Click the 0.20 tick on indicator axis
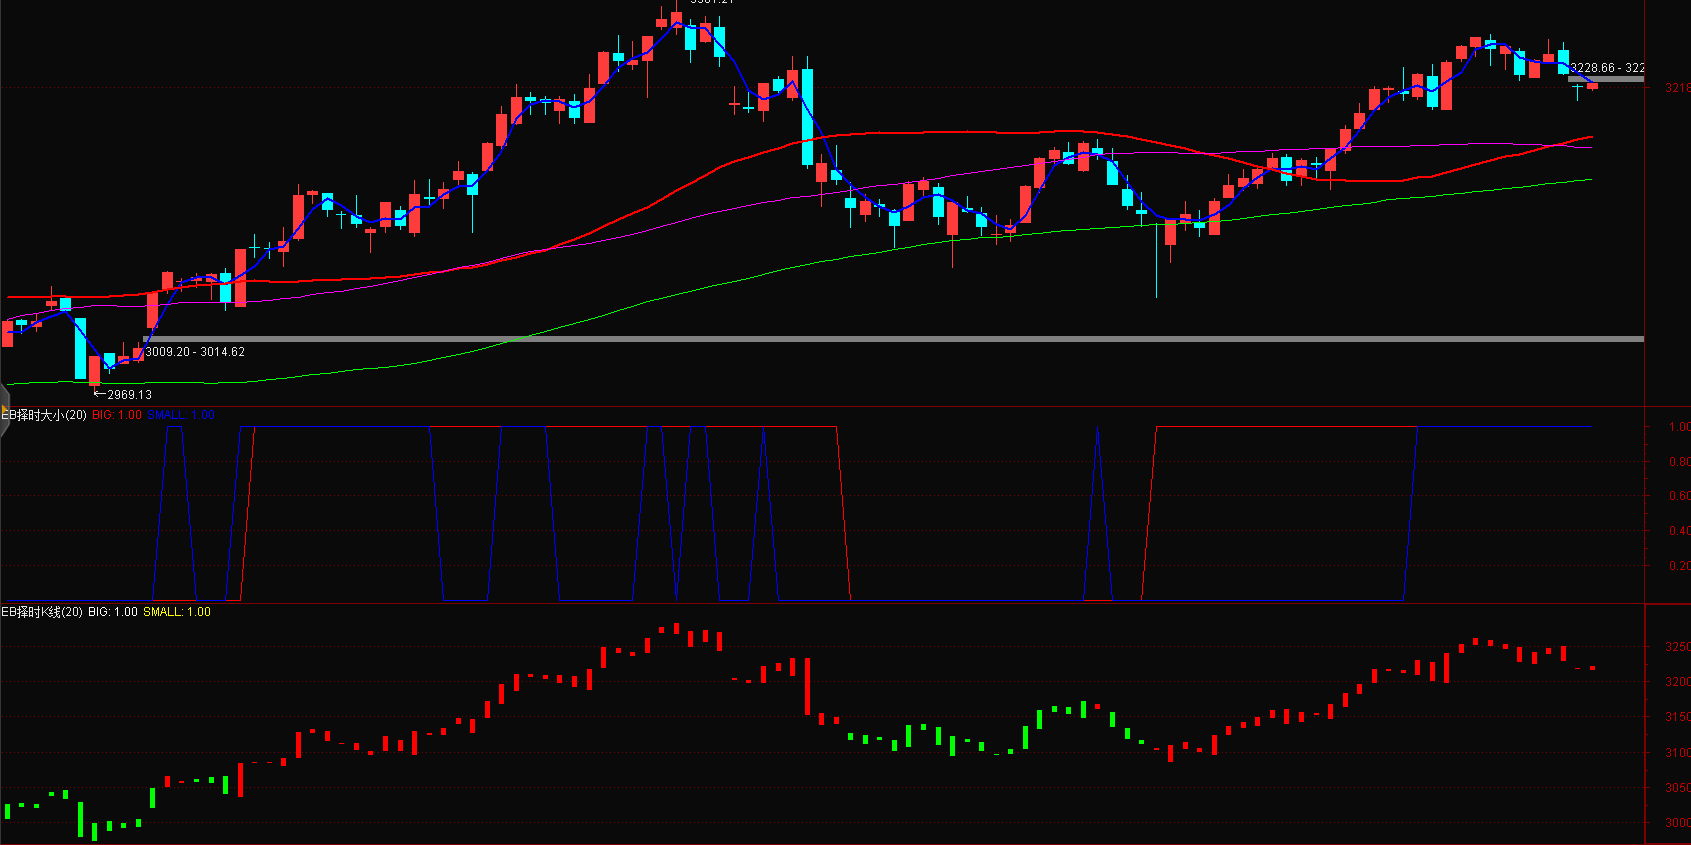The width and height of the screenshot is (1691, 845). click(x=1679, y=566)
